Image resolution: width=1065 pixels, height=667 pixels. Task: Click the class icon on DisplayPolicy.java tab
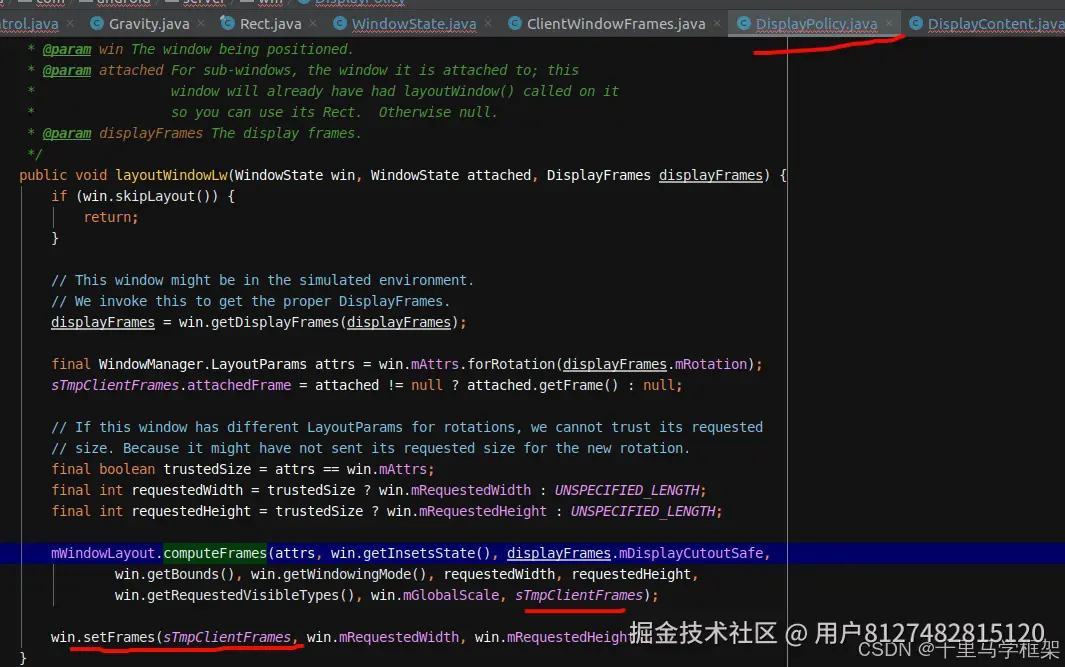744,24
